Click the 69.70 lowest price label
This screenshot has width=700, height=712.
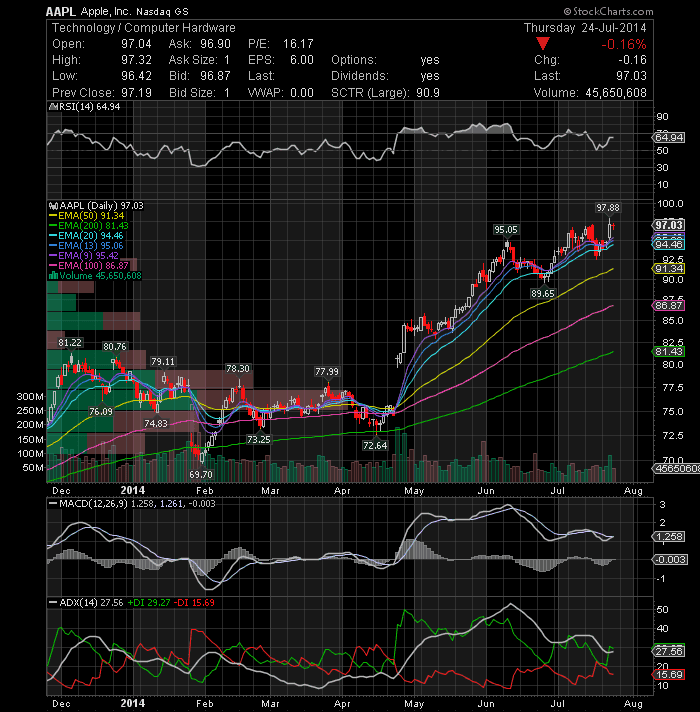(201, 474)
